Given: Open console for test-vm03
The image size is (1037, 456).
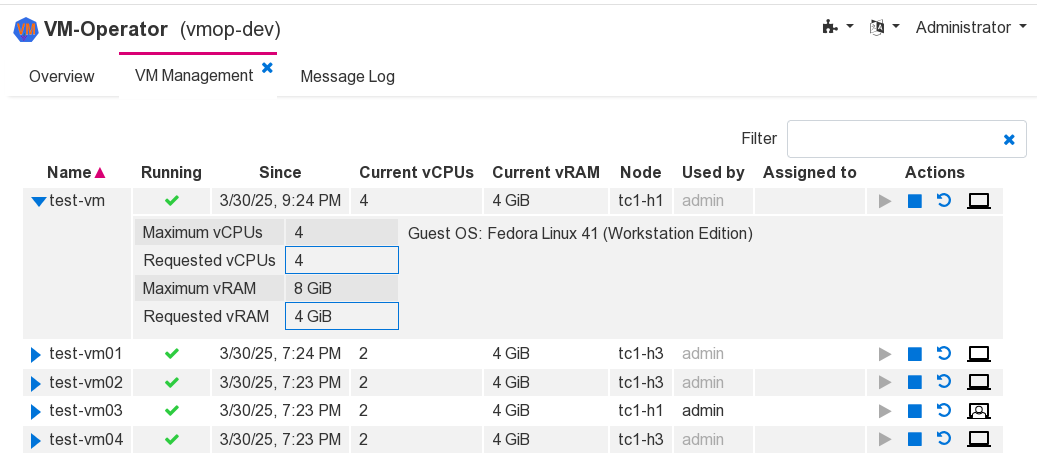Looking at the screenshot, I should [x=979, y=410].
